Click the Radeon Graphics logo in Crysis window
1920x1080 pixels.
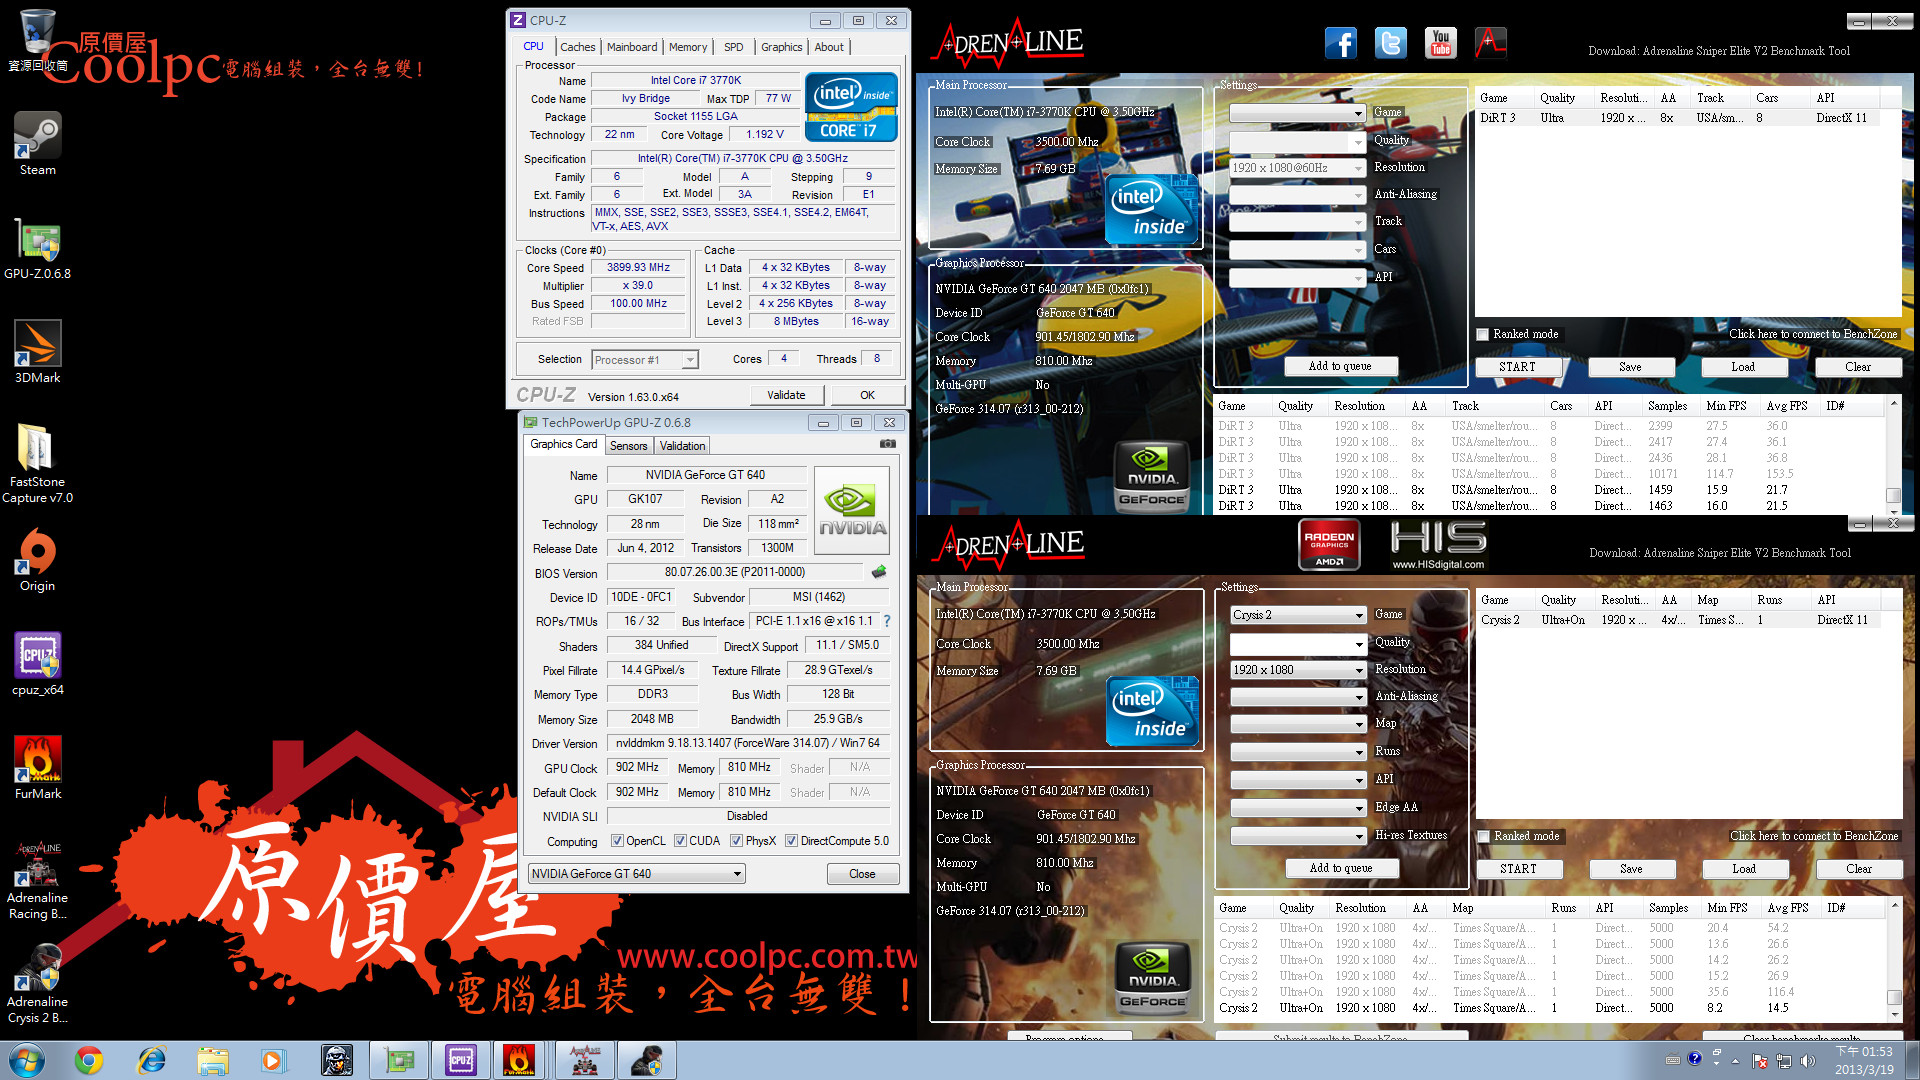pos(1329,546)
